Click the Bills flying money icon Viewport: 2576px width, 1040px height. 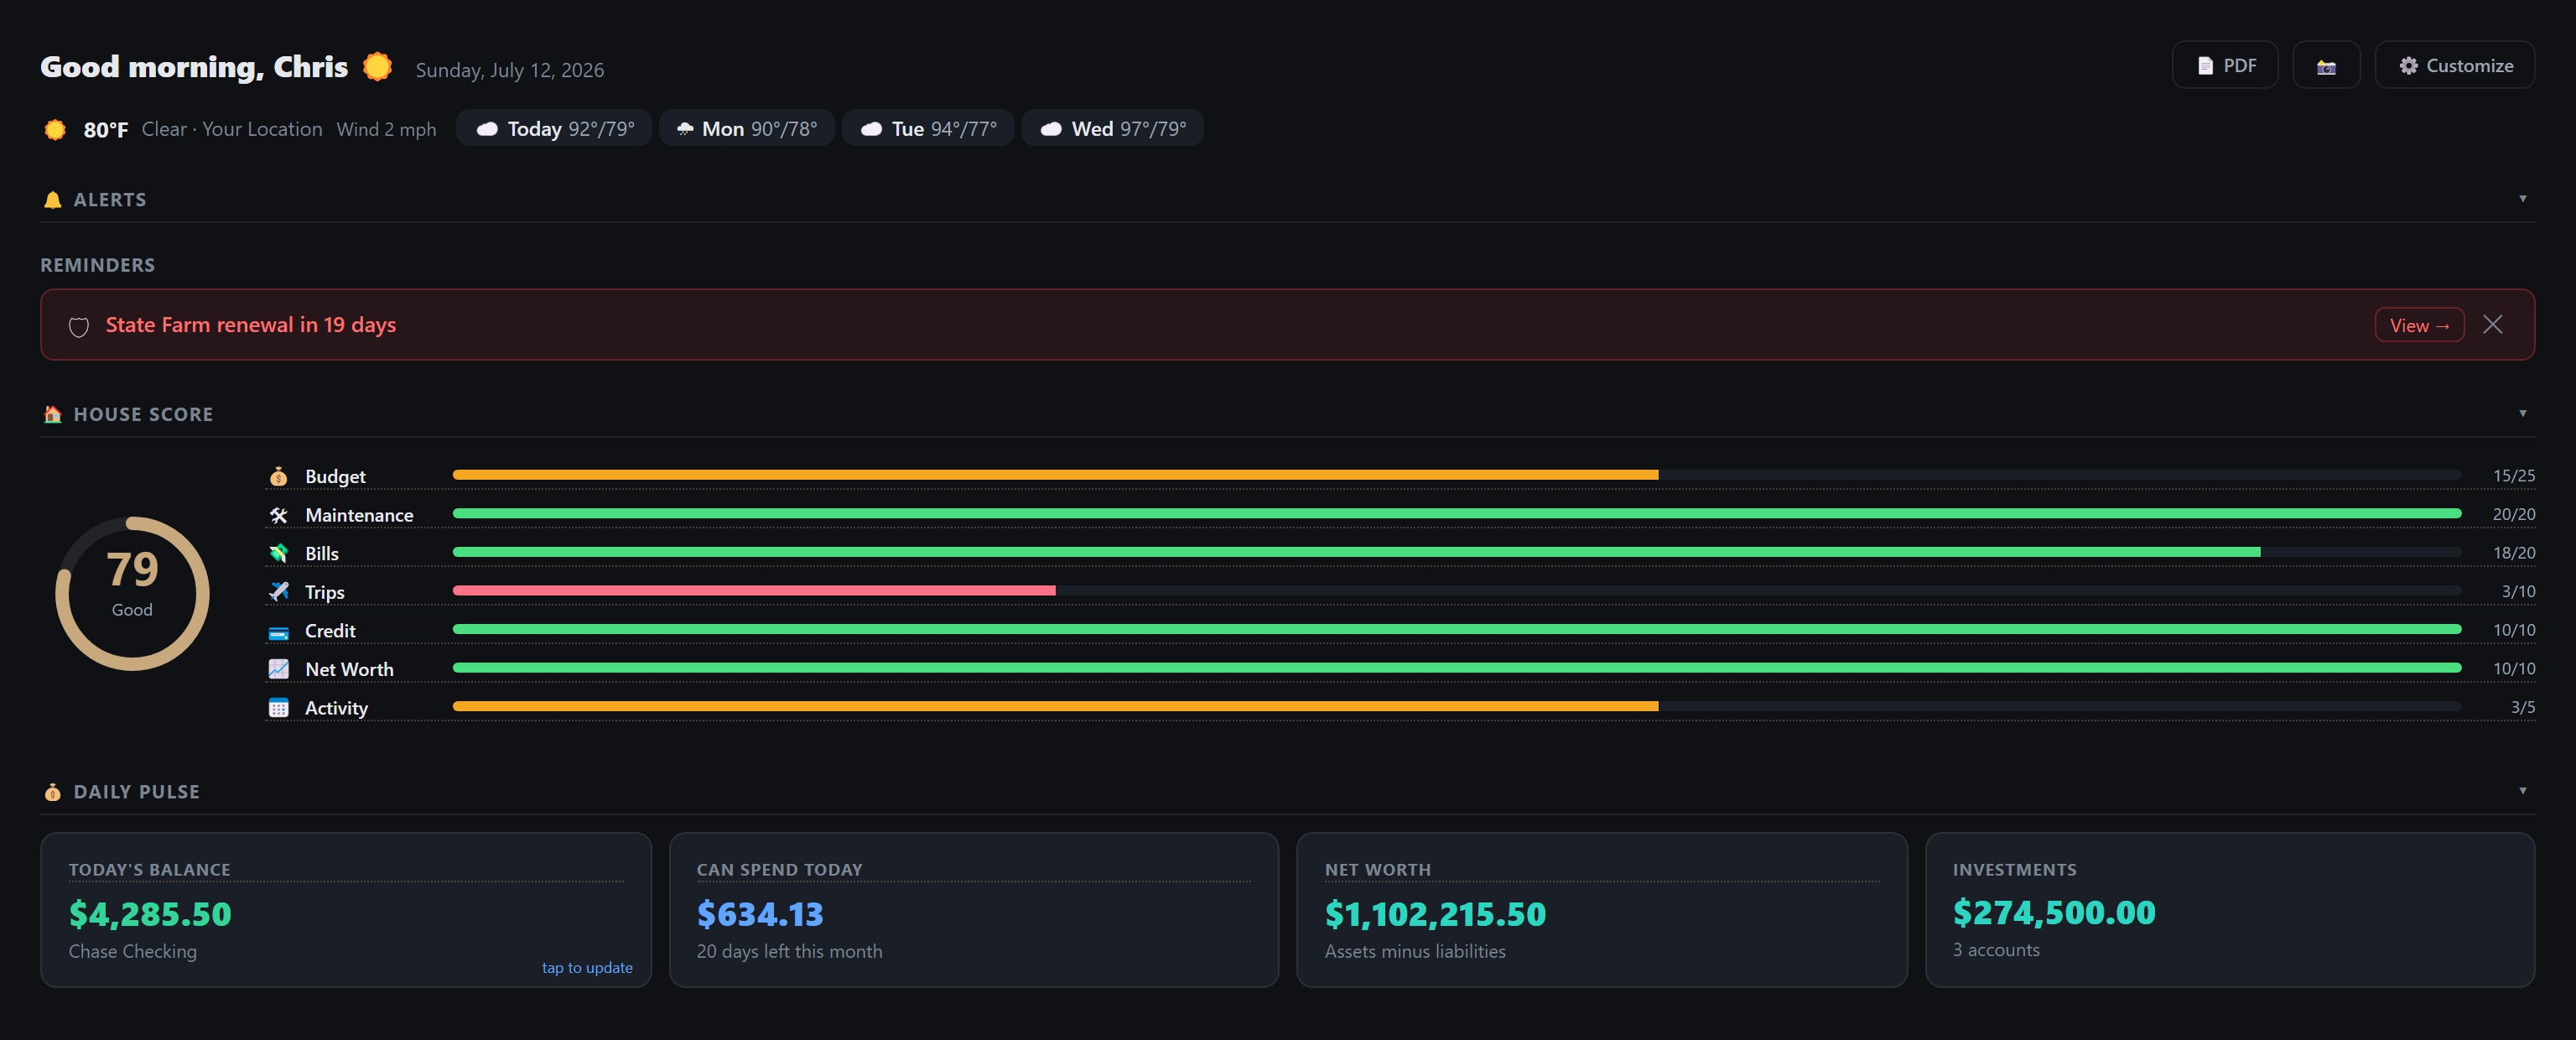tap(279, 553)
